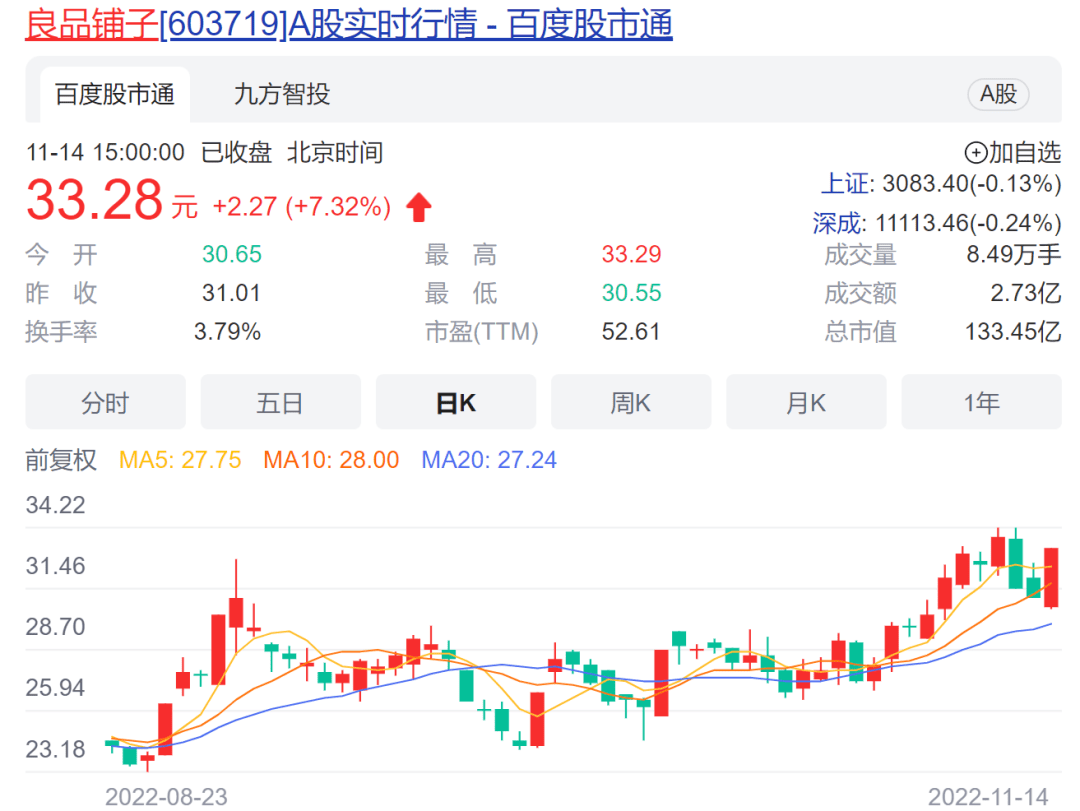Click the last red candlestick on the chart
The height and width of the screenshot is (811, 1080).
tap(1051, 577)
